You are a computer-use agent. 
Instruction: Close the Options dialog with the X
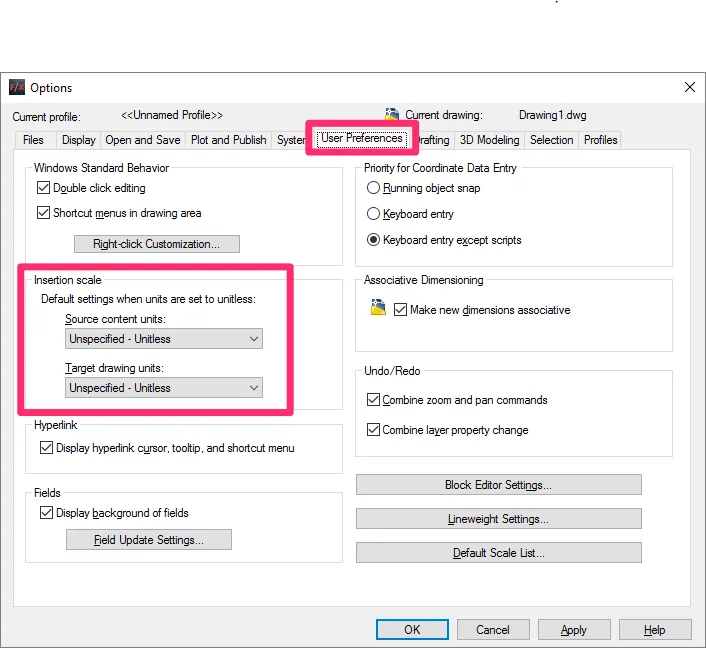click(689, 88)
